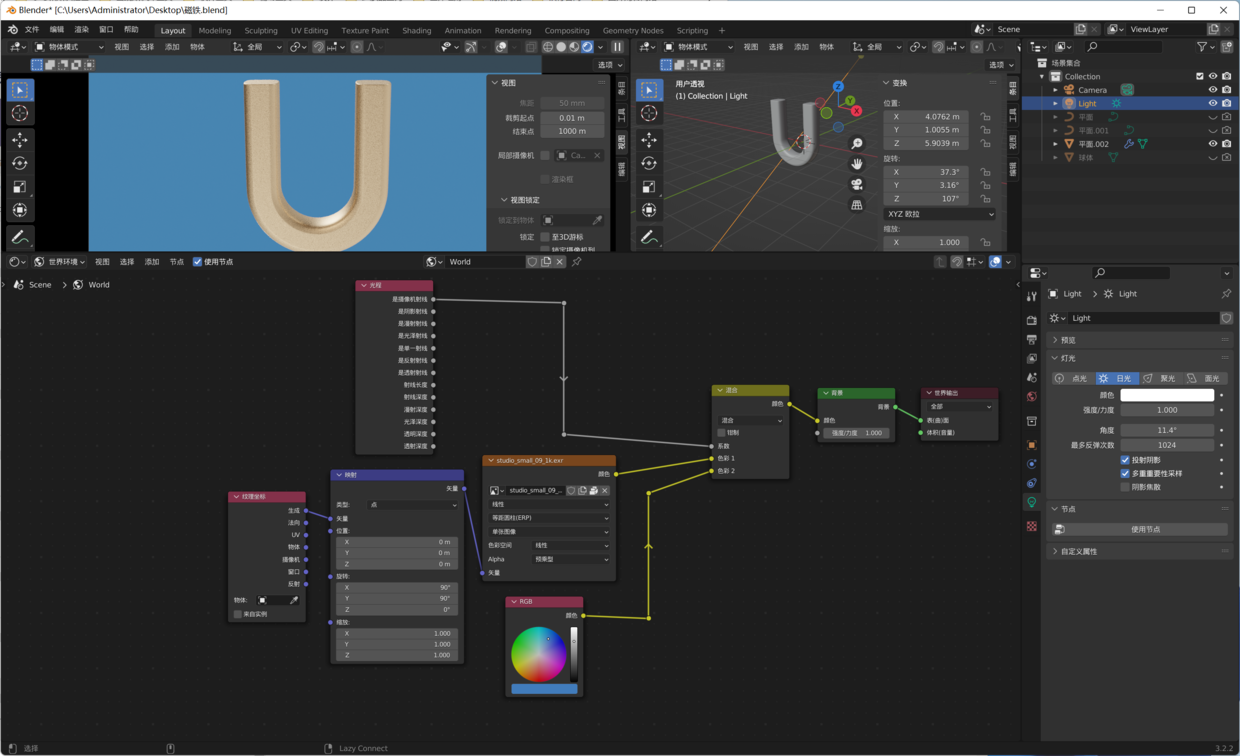Click the viewport zoom magnifier icon
The width and height of the screenshot is (1240, 756).
857,144
